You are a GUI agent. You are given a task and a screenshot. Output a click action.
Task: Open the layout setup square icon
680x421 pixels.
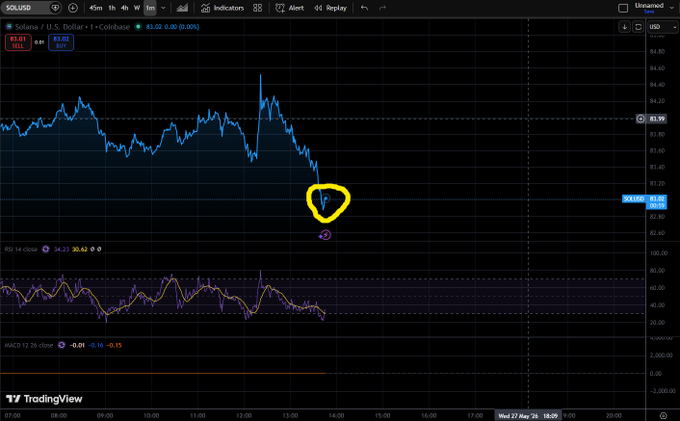[623, 8]
